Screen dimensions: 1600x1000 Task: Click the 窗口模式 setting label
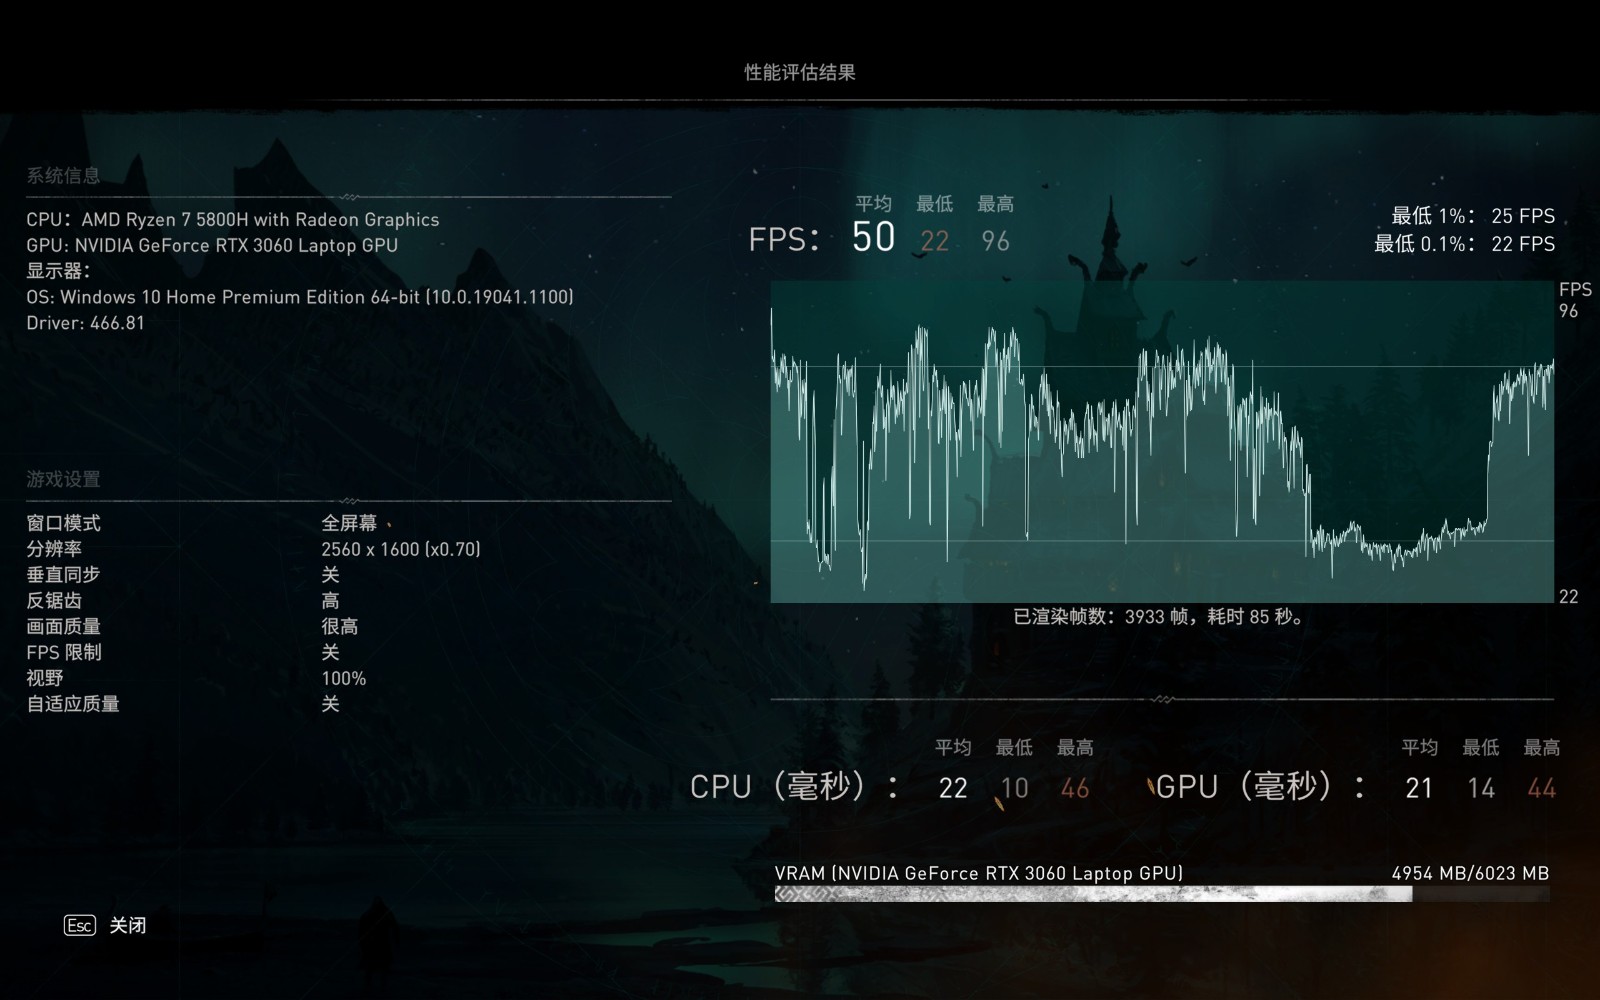(x=63, y=523)
